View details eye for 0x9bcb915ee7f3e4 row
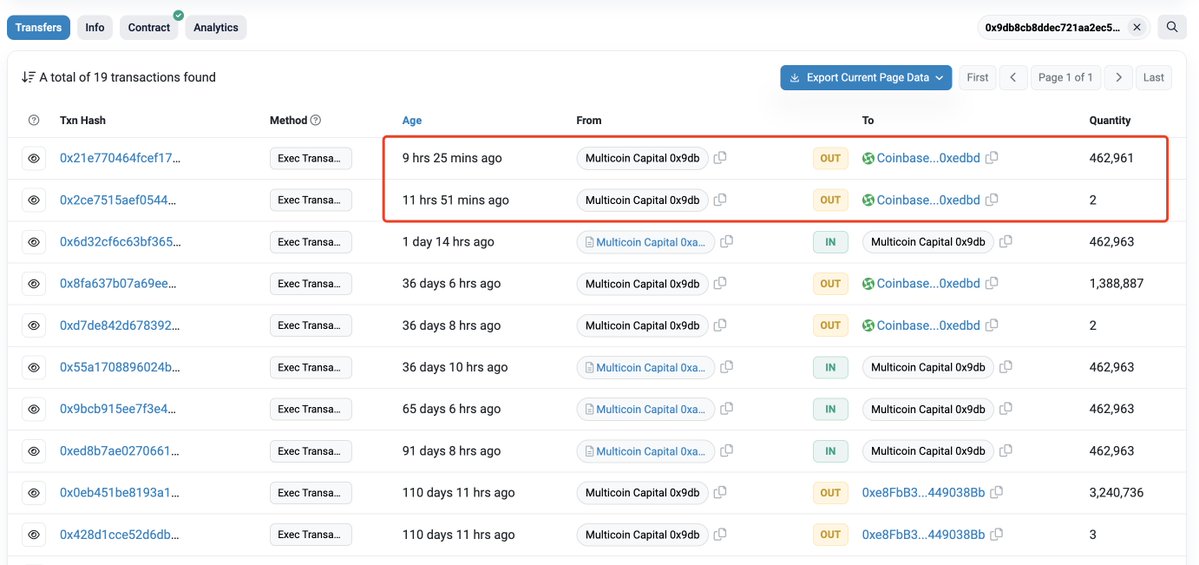The image size is (1199, 565). click(34, 409)
